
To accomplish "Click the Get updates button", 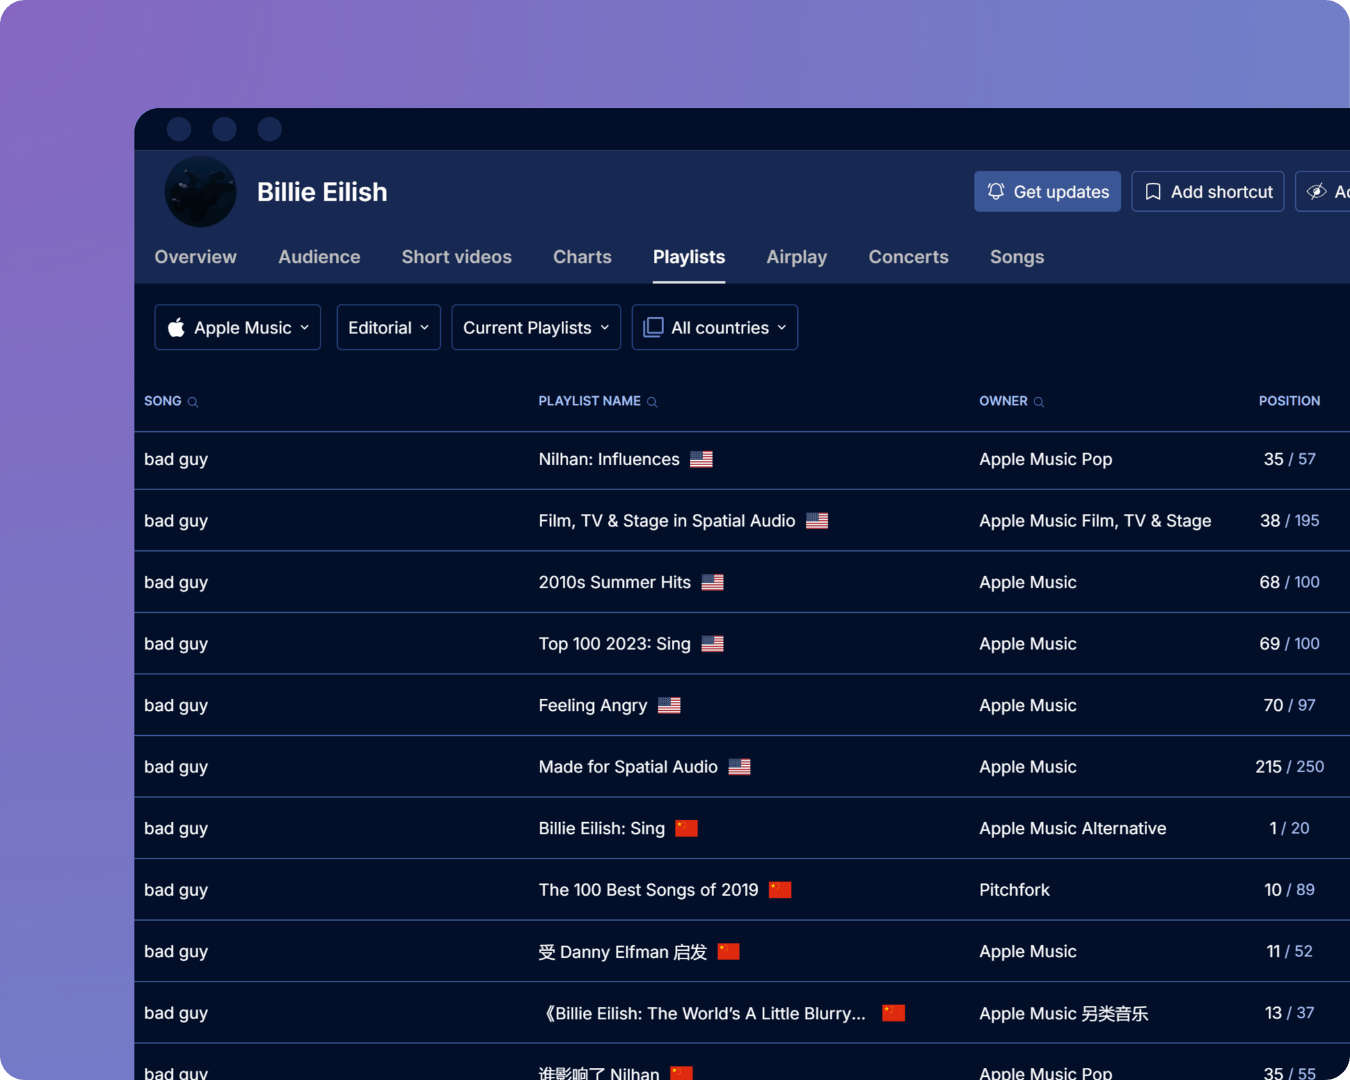I will point(1047,191).
